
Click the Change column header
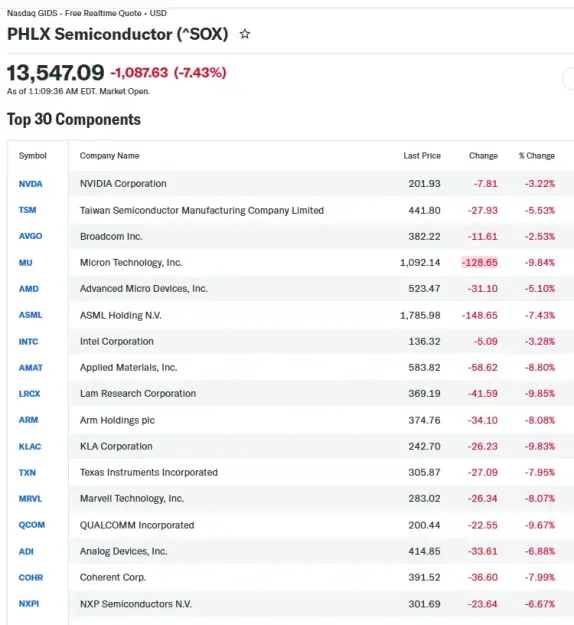(x=483, y=156)
